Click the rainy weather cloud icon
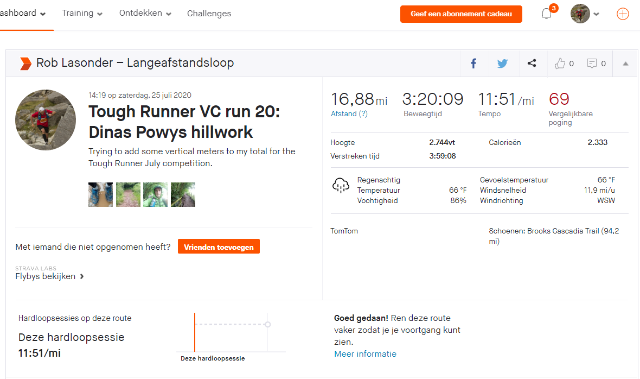 (340, 185)
